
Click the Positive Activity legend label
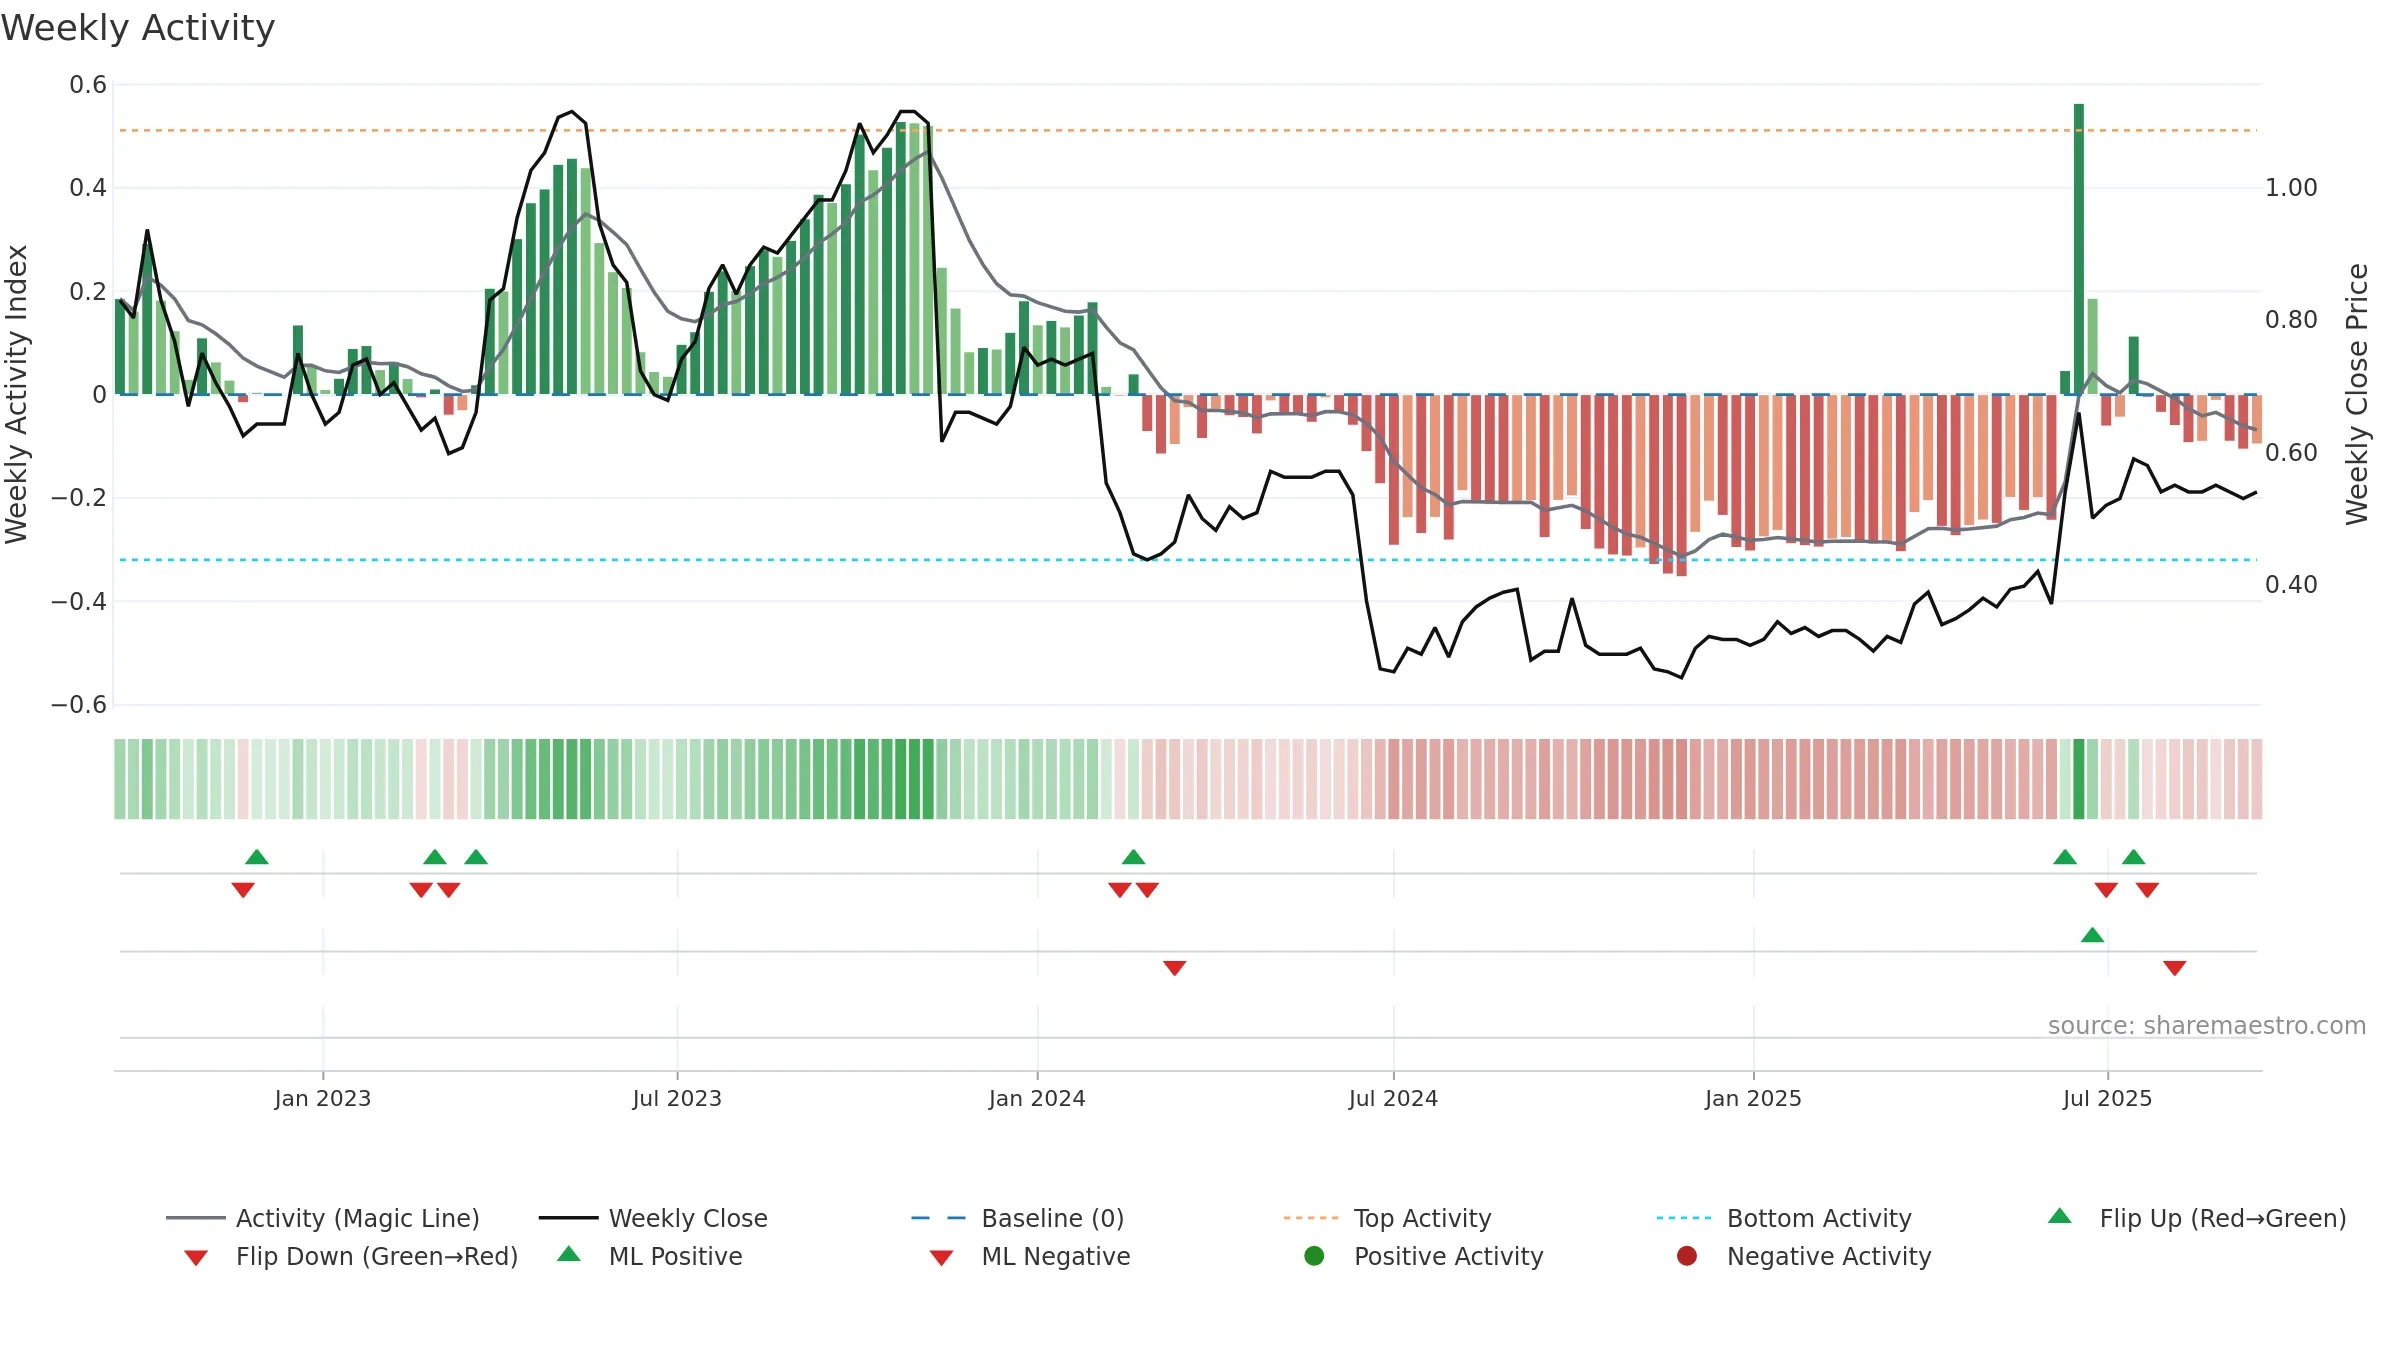pos(1449,1256)
